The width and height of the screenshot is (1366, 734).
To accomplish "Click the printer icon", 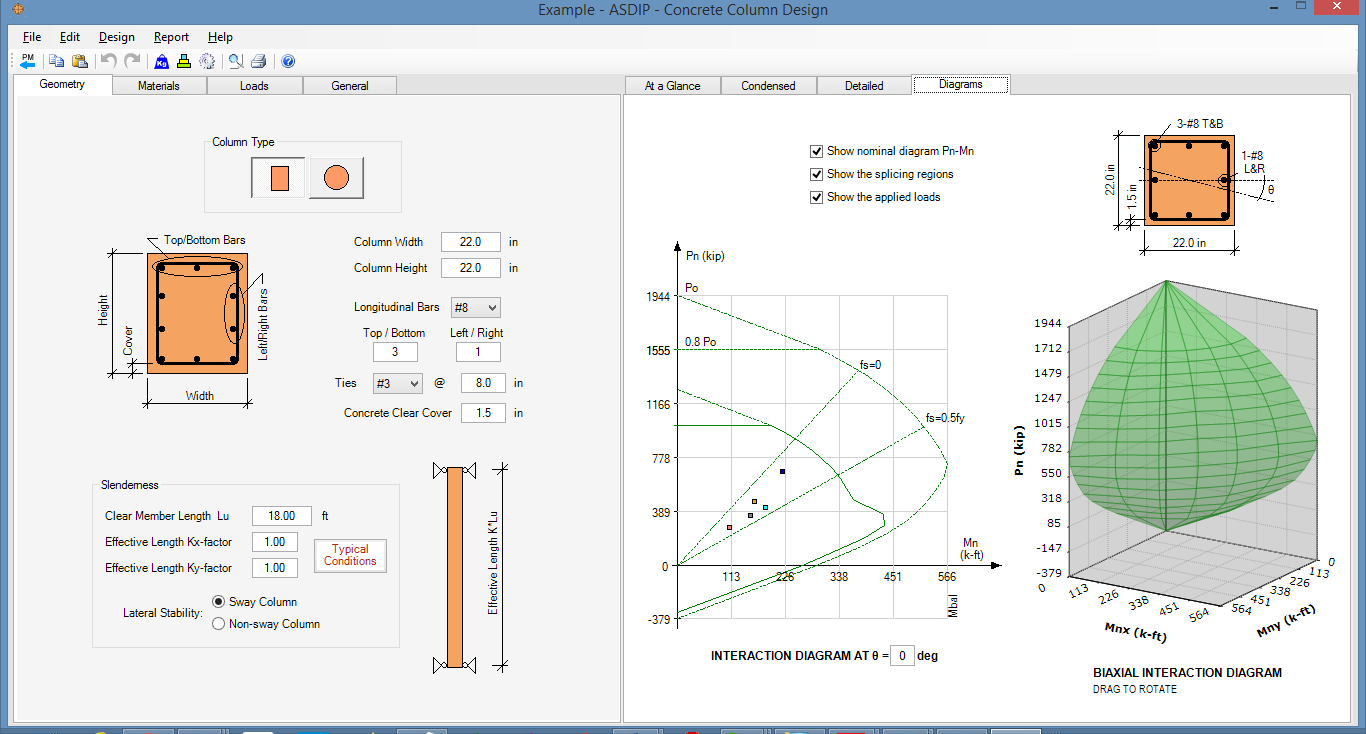I will (x=258, y=61).
